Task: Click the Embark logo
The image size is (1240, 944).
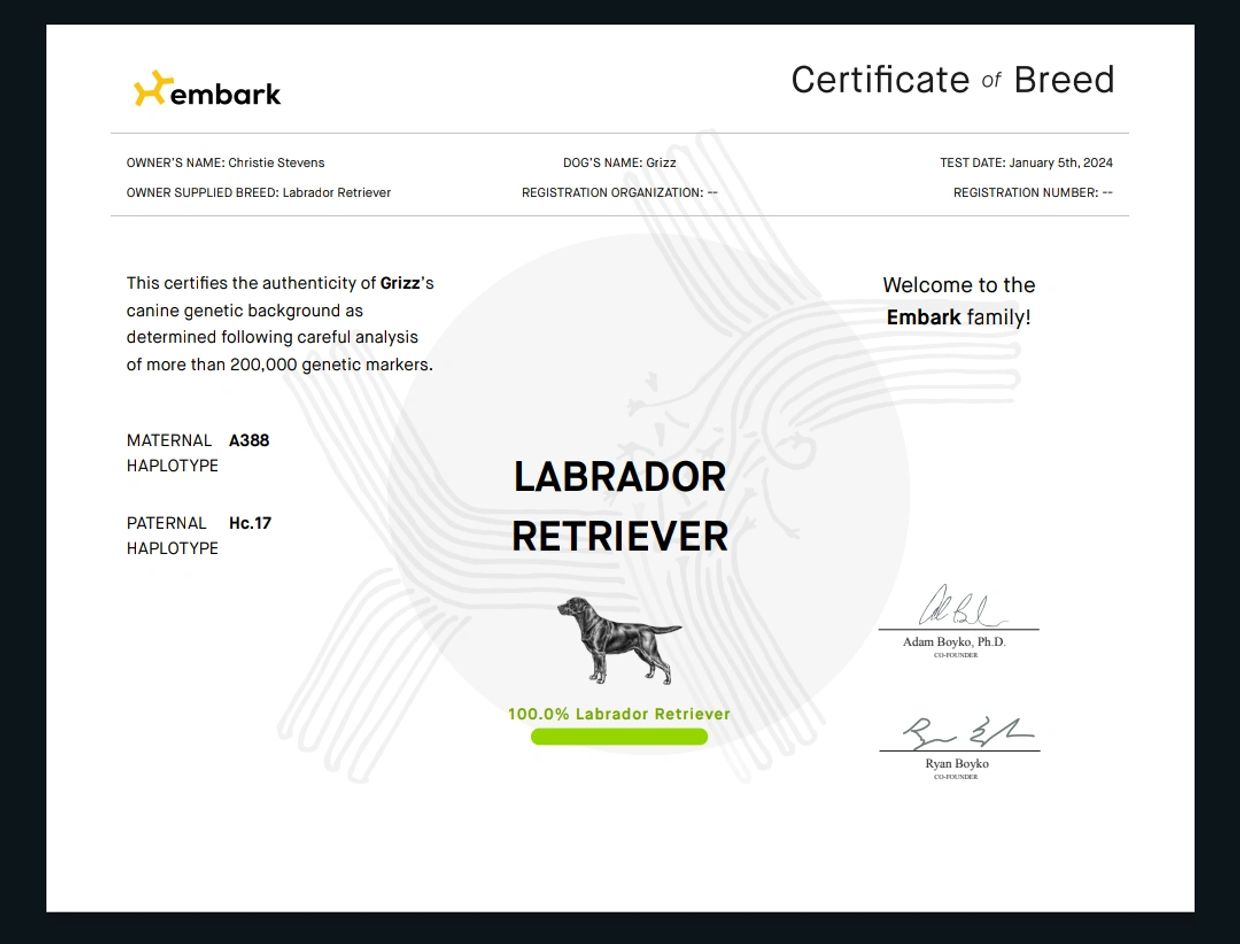Action: (208, 90)
